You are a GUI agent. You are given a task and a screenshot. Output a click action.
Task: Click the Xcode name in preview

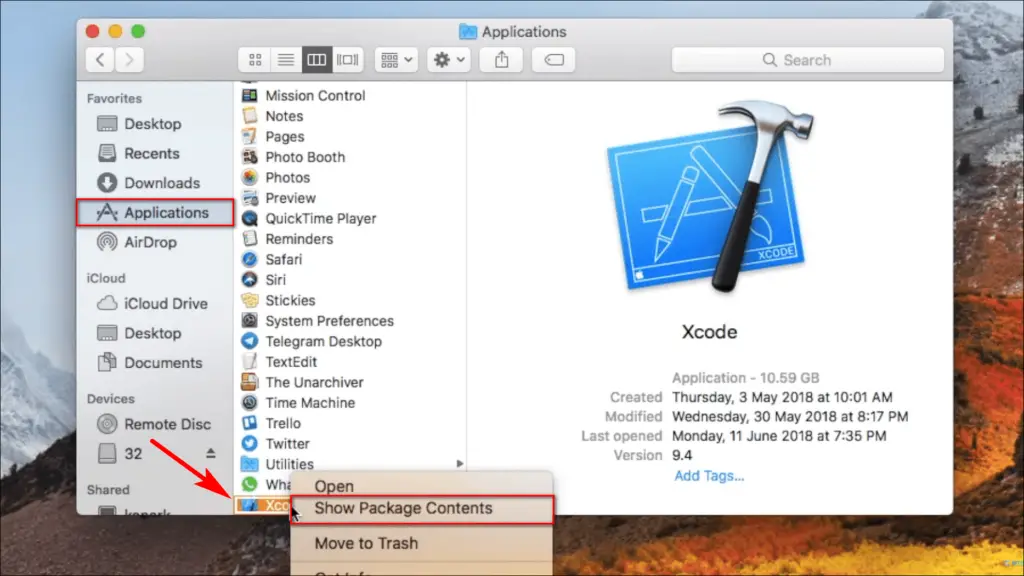click(x=709, y=332)
